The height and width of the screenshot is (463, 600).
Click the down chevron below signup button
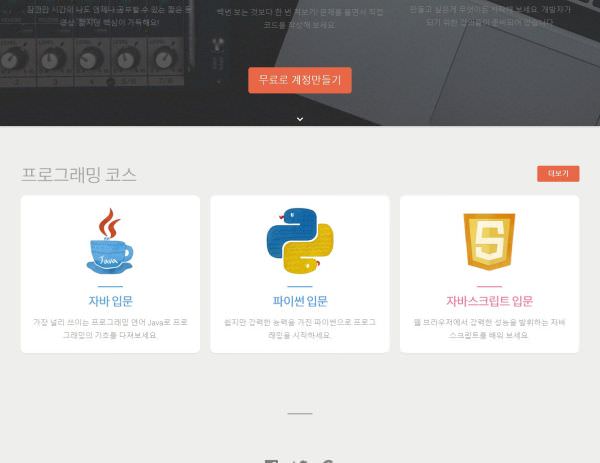pyautogui.click(x=300, y=119)
